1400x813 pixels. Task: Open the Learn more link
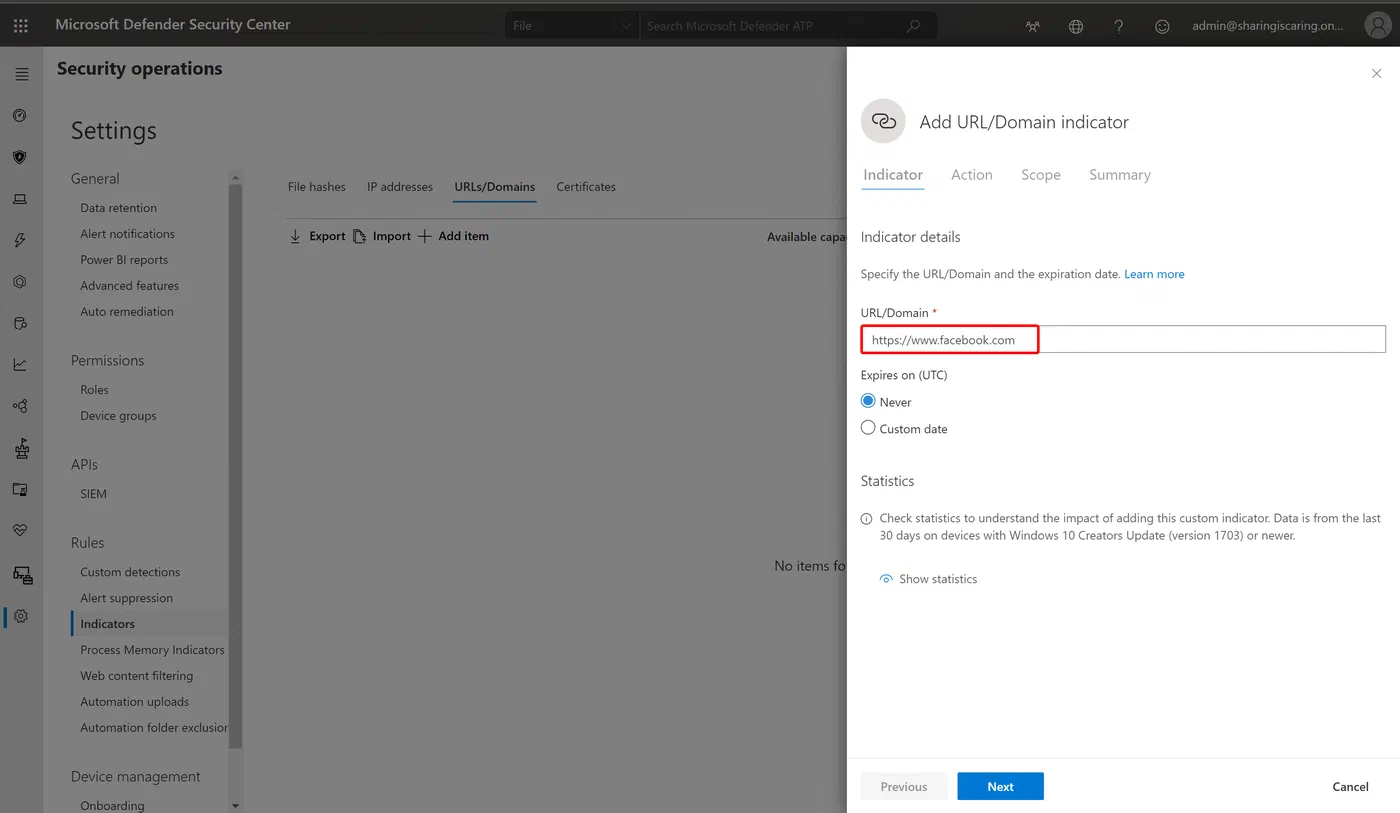point(1154,274)
